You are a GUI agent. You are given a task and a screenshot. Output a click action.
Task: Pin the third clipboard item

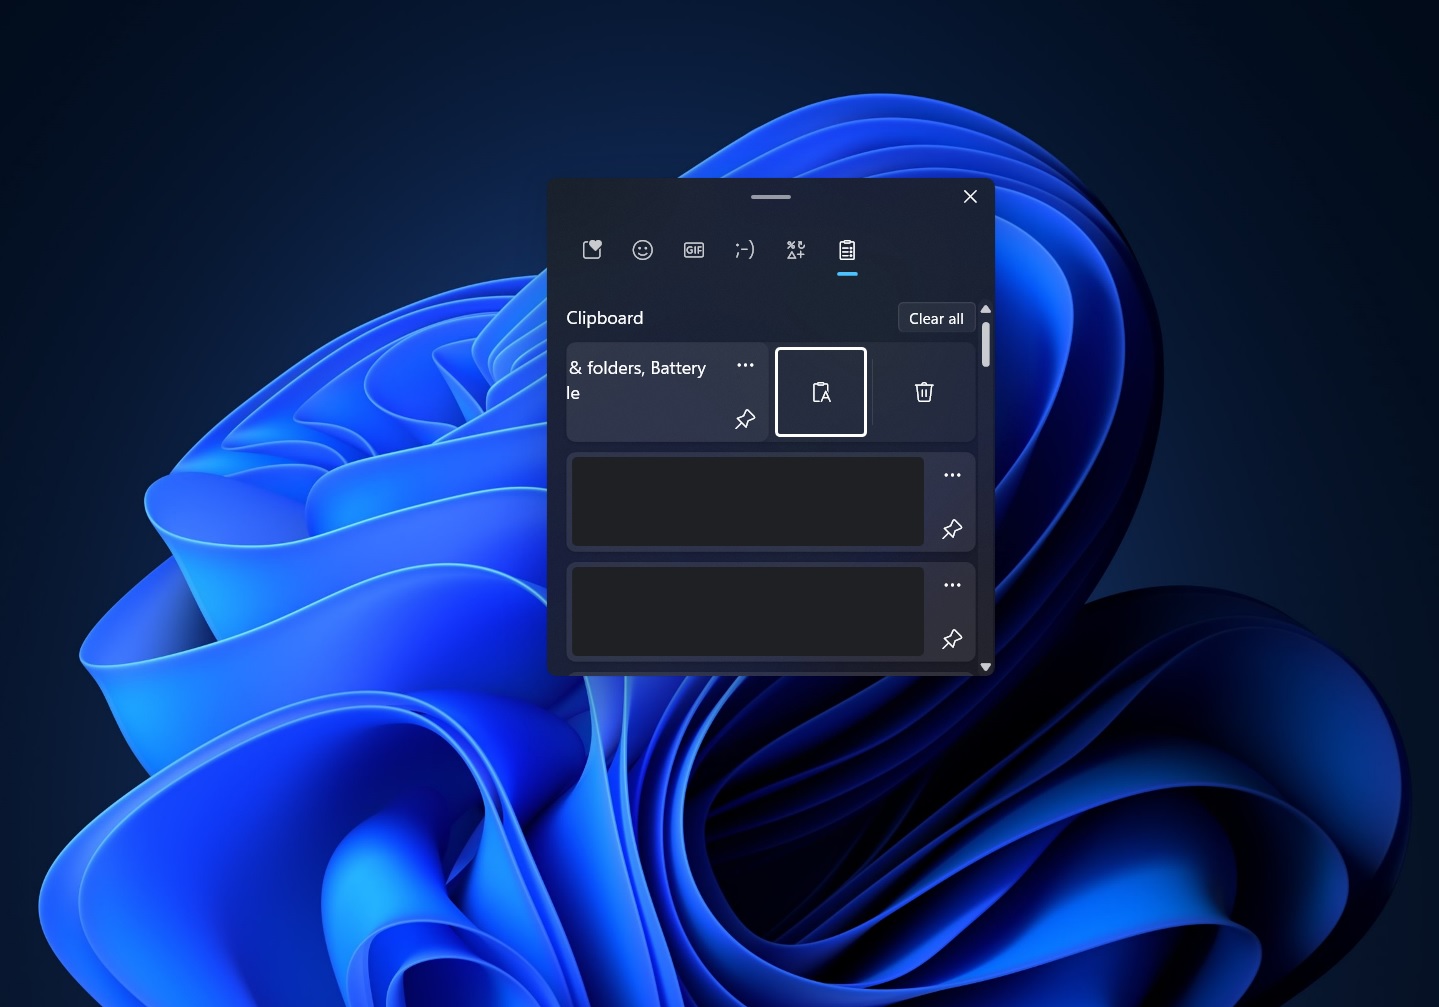point(952,640)
